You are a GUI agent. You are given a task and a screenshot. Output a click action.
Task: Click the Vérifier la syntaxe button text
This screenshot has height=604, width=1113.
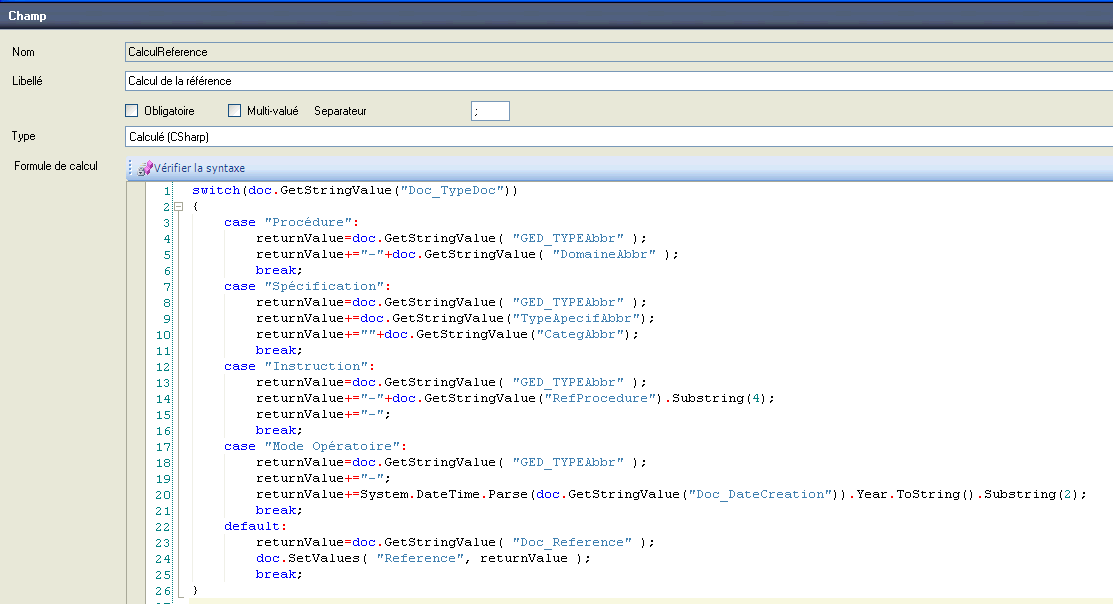point(199,168)
